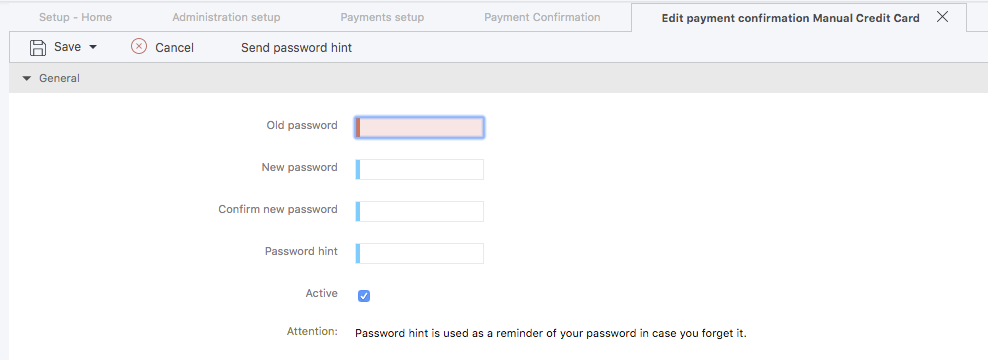Uncheck the Active checkbox

coord(364,296)
